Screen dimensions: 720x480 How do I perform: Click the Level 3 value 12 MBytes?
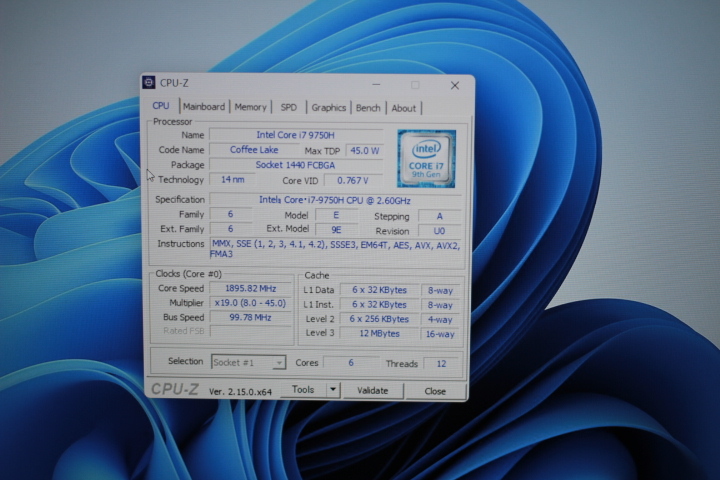coord(379,333)
